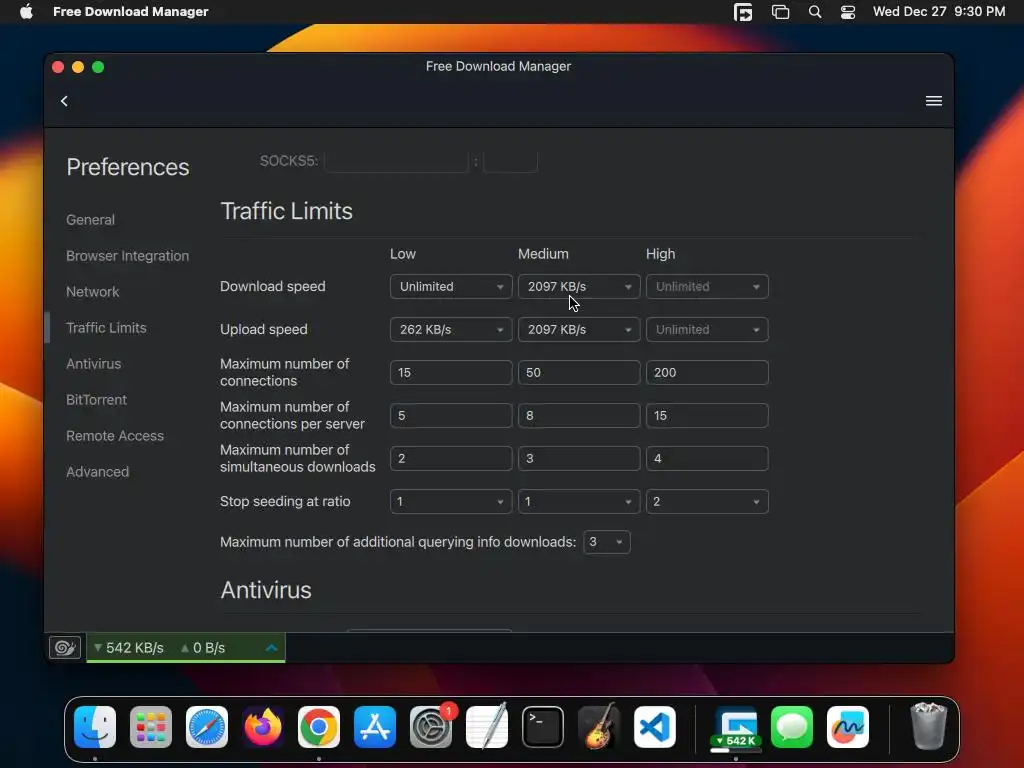The width and height of the screenshot is (1024, 768).
Task: Click the screen switch icon in menu bar
Action: click(x=743, y=12)
